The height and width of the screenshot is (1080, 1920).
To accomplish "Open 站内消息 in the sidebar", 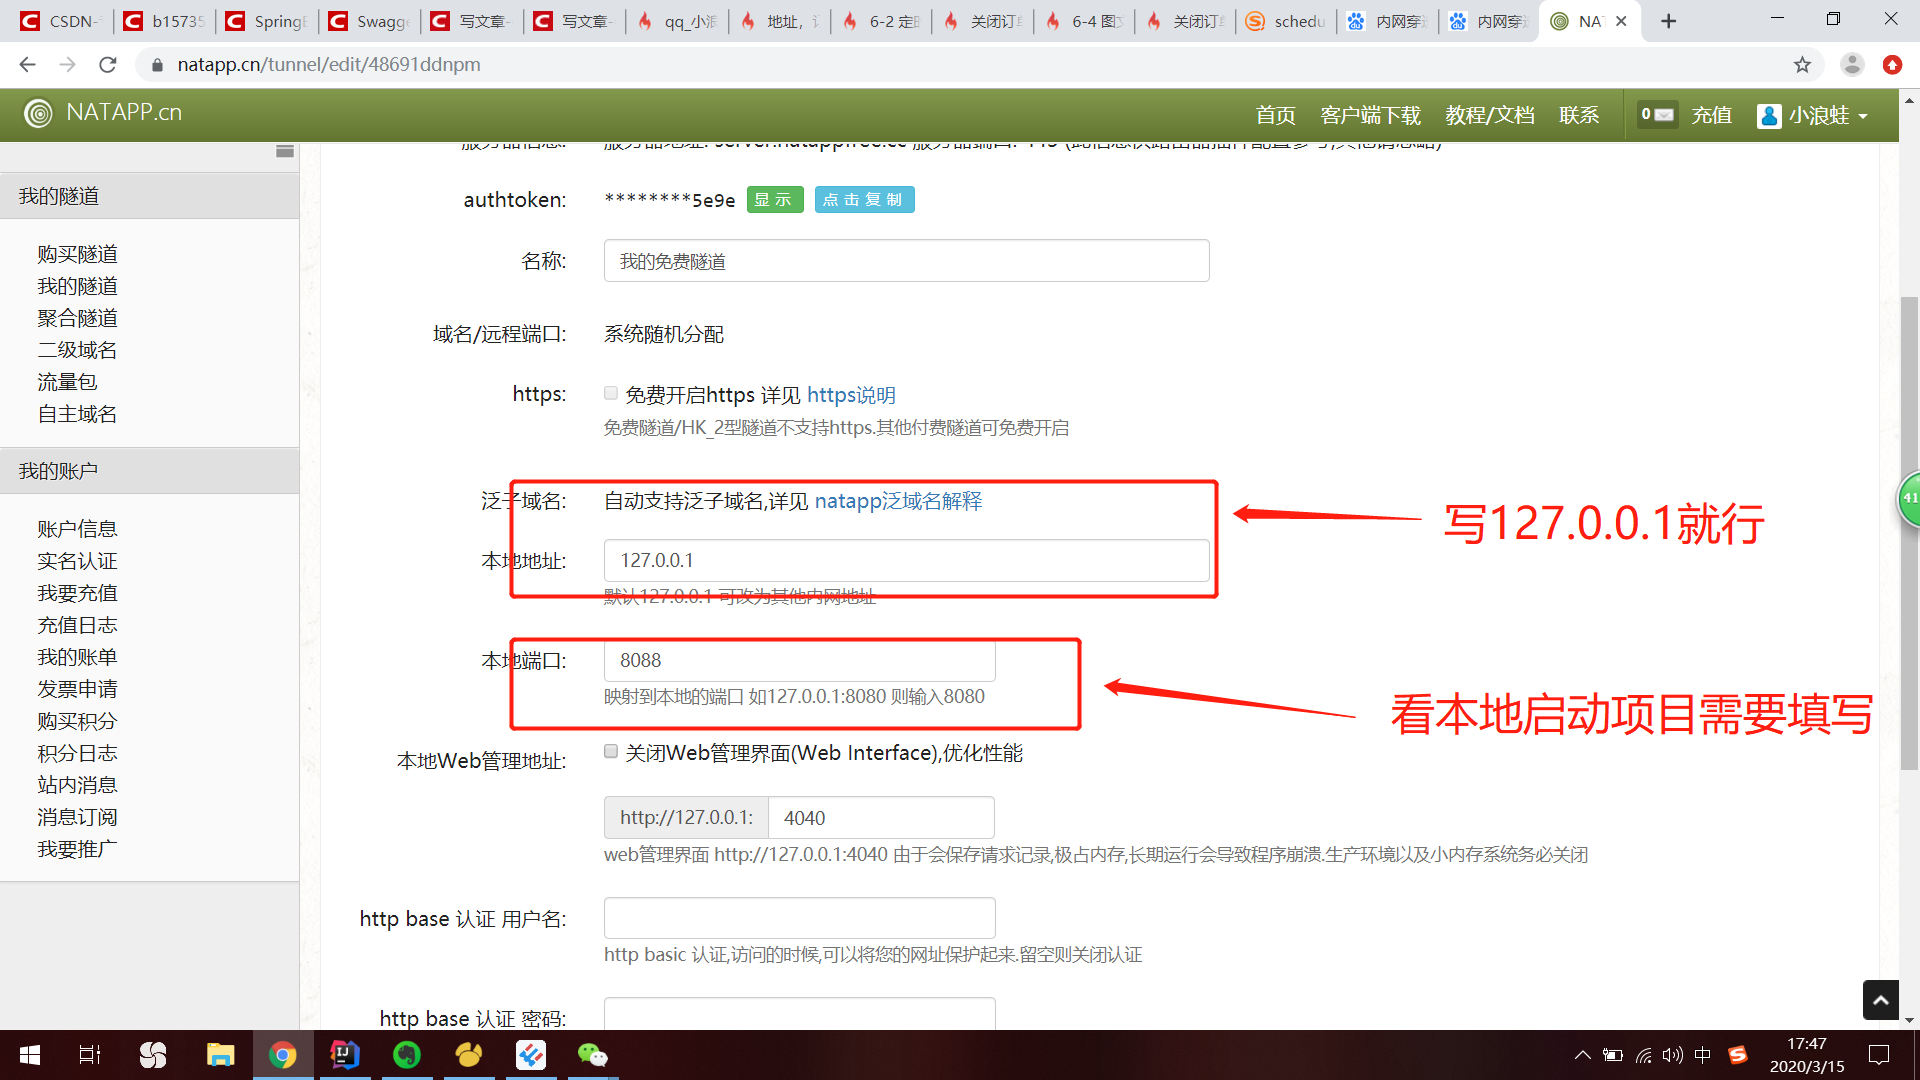I will [x=78, y=785].
